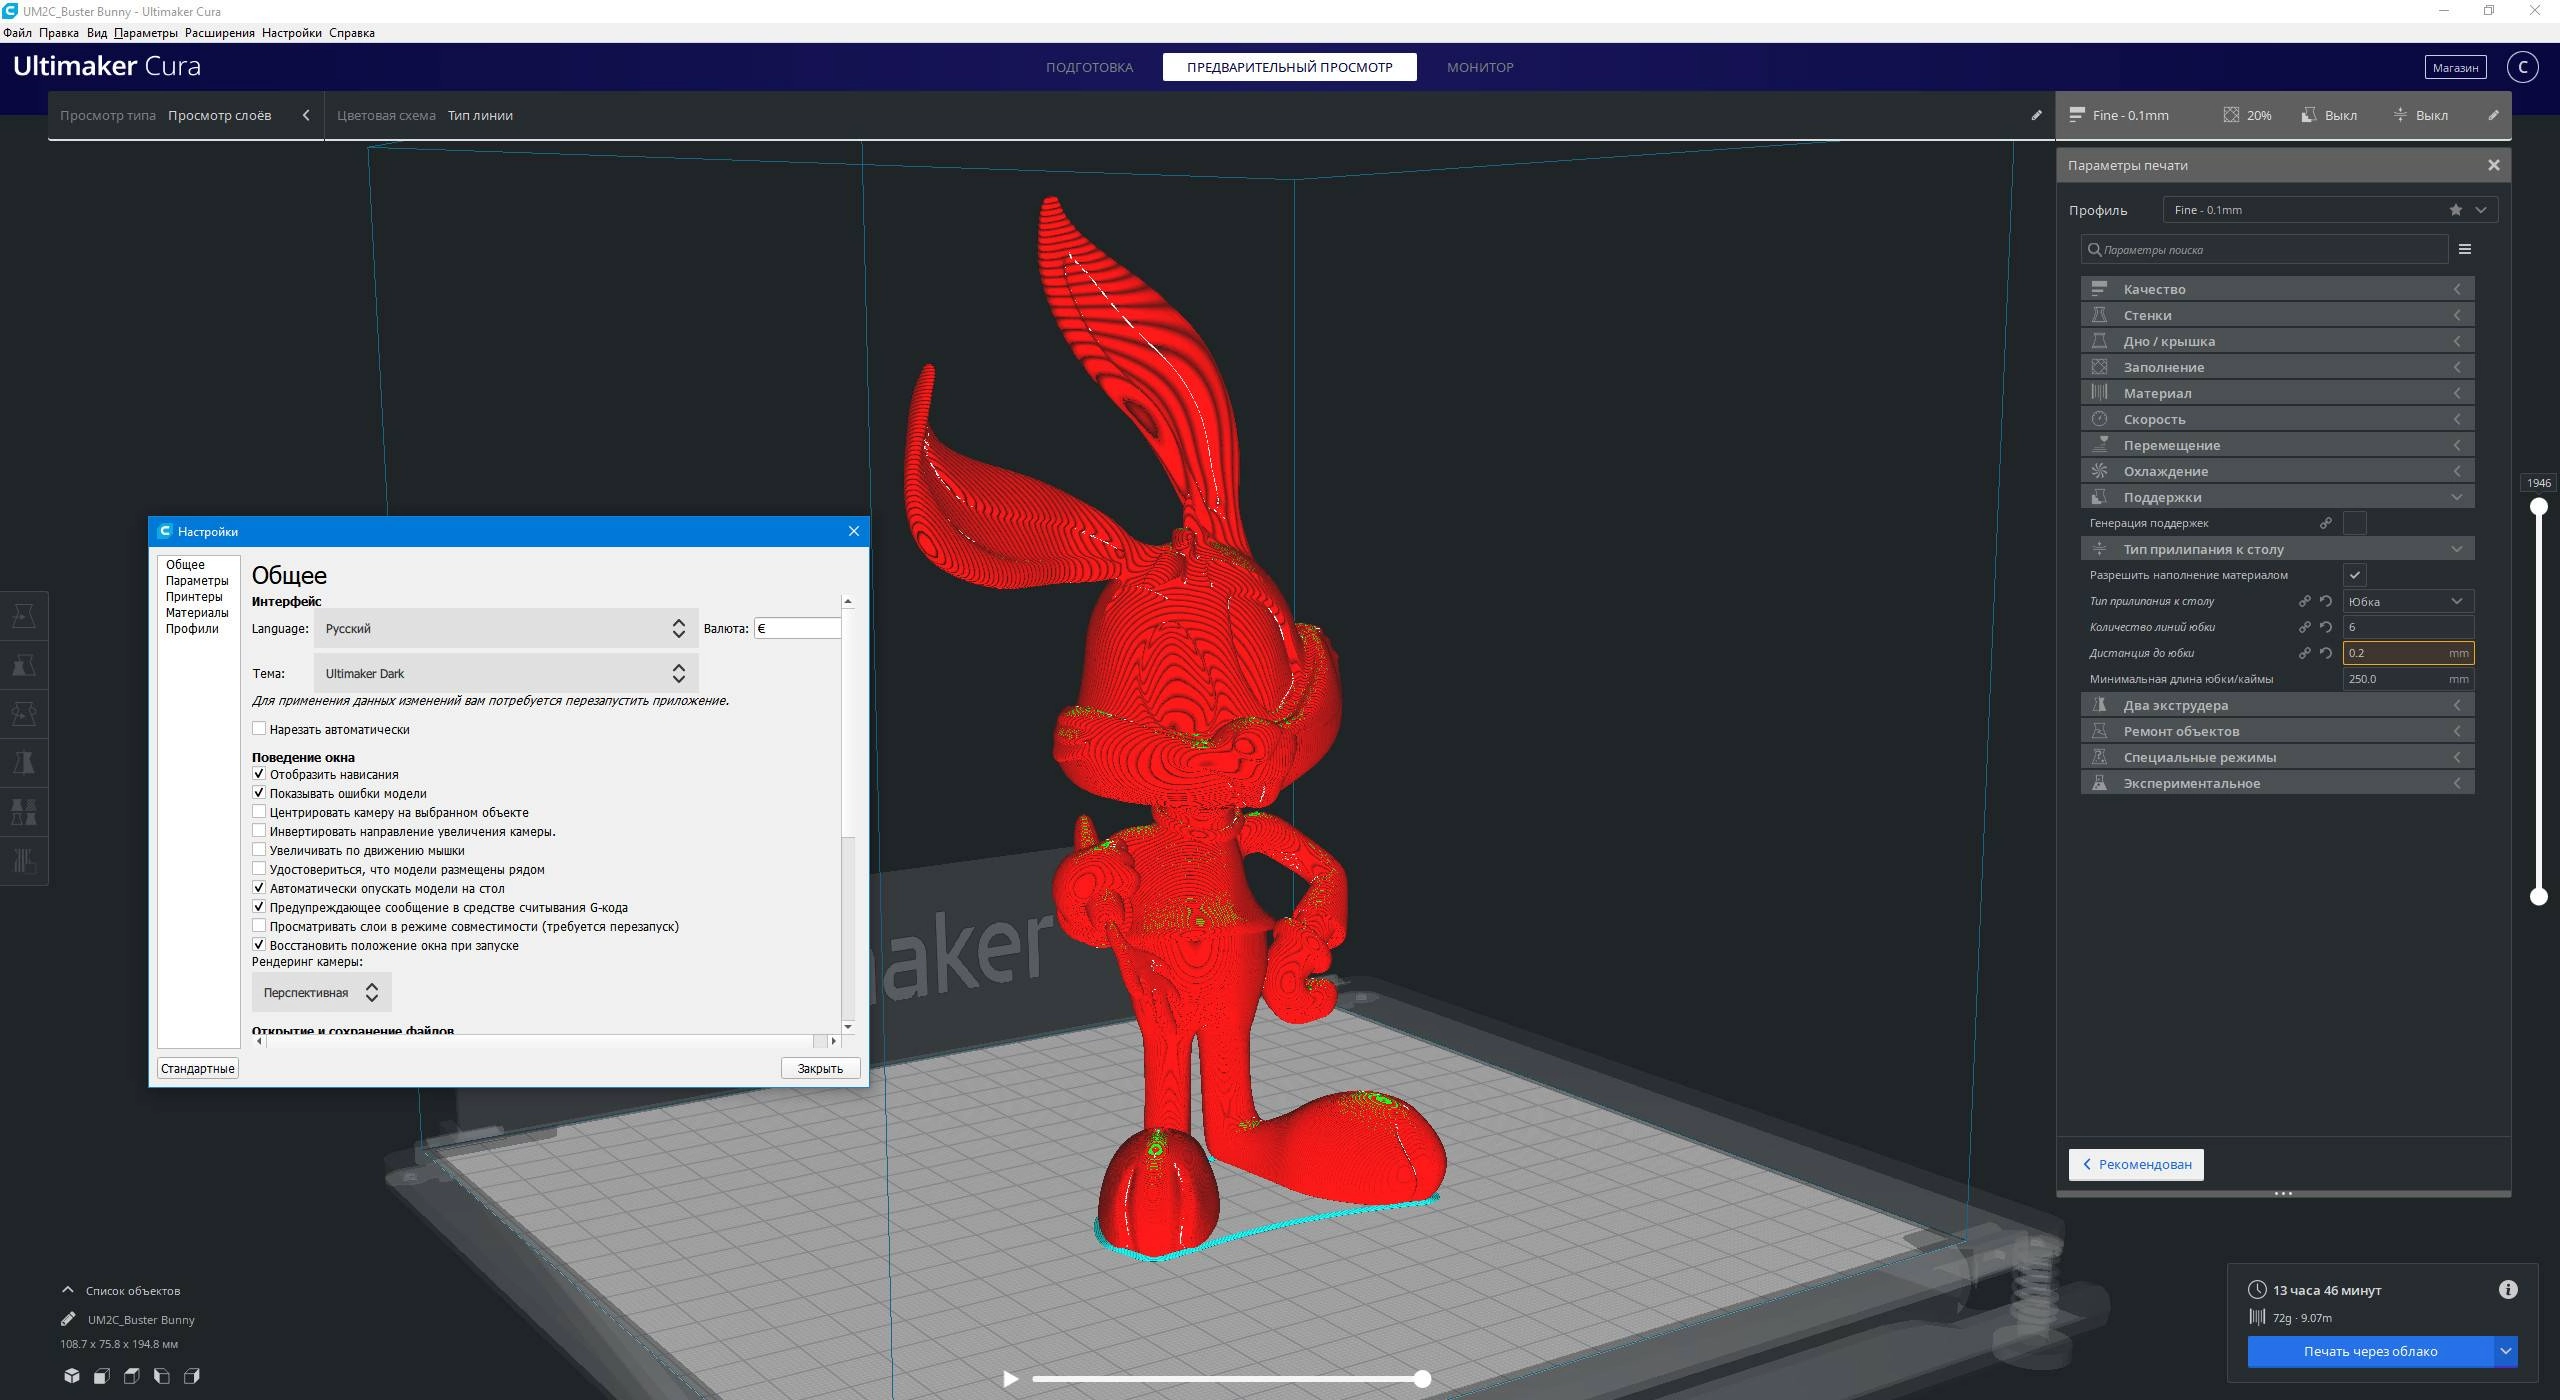2560x1400 pixels.
Task: Reset build plate adhesion type icon
Action: click(2326, 601)
